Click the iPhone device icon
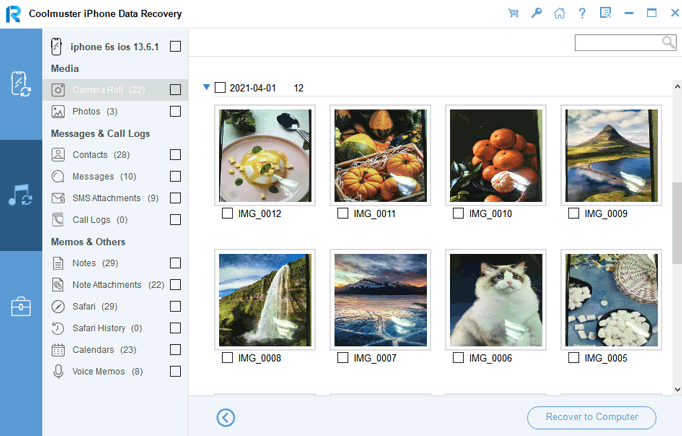The width and height of the screenshot is (682, 436). click(x=56, y=47)
